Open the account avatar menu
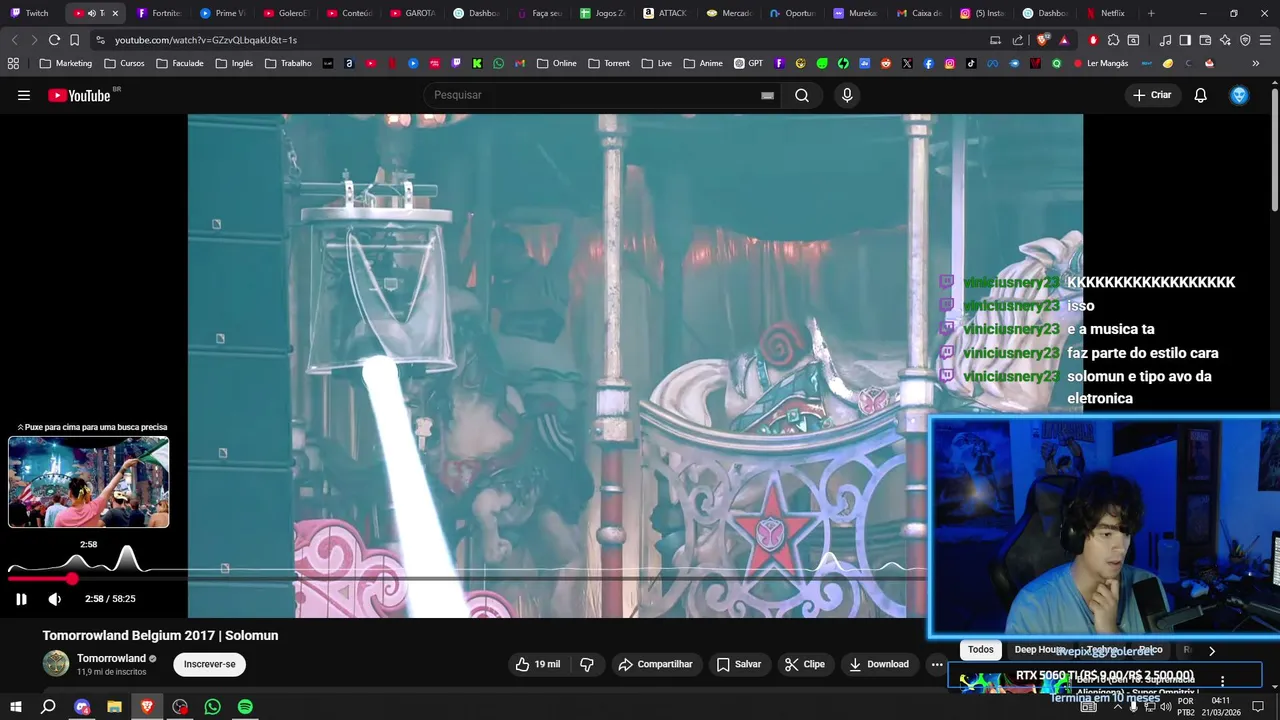1280x720 pixels. point(1239,95)
